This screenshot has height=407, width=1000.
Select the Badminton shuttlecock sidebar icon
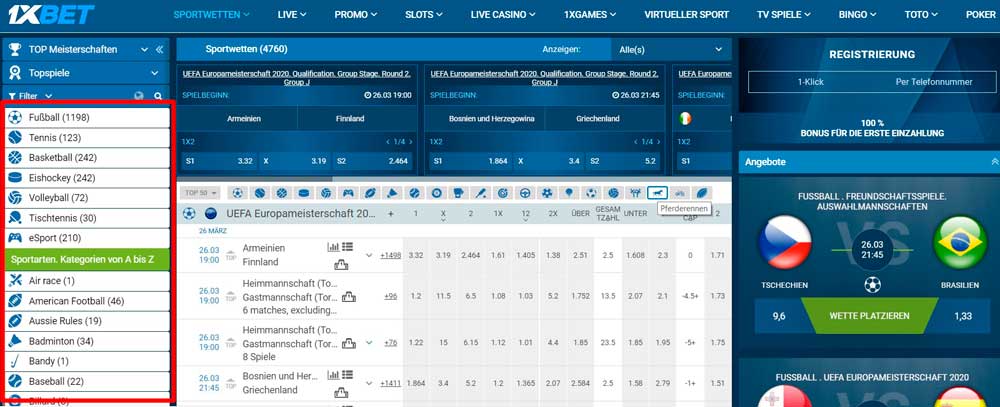pyautogui.click(x=15, y=341)
